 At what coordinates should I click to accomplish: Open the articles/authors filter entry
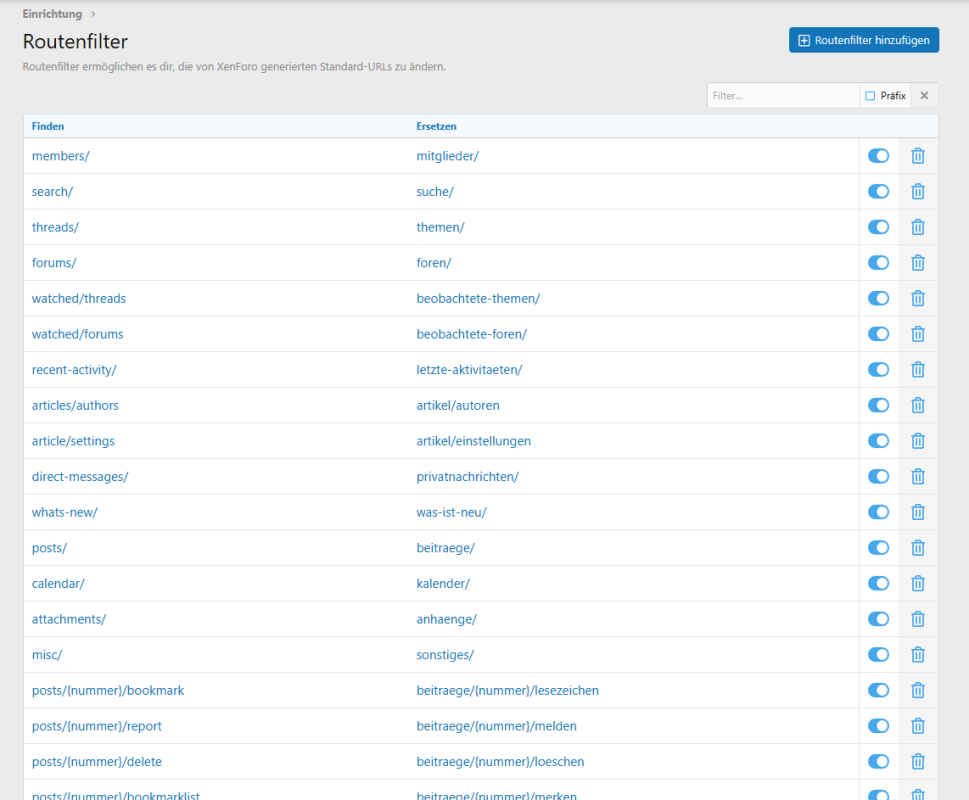pyautogui.click(x=75, y=405)
